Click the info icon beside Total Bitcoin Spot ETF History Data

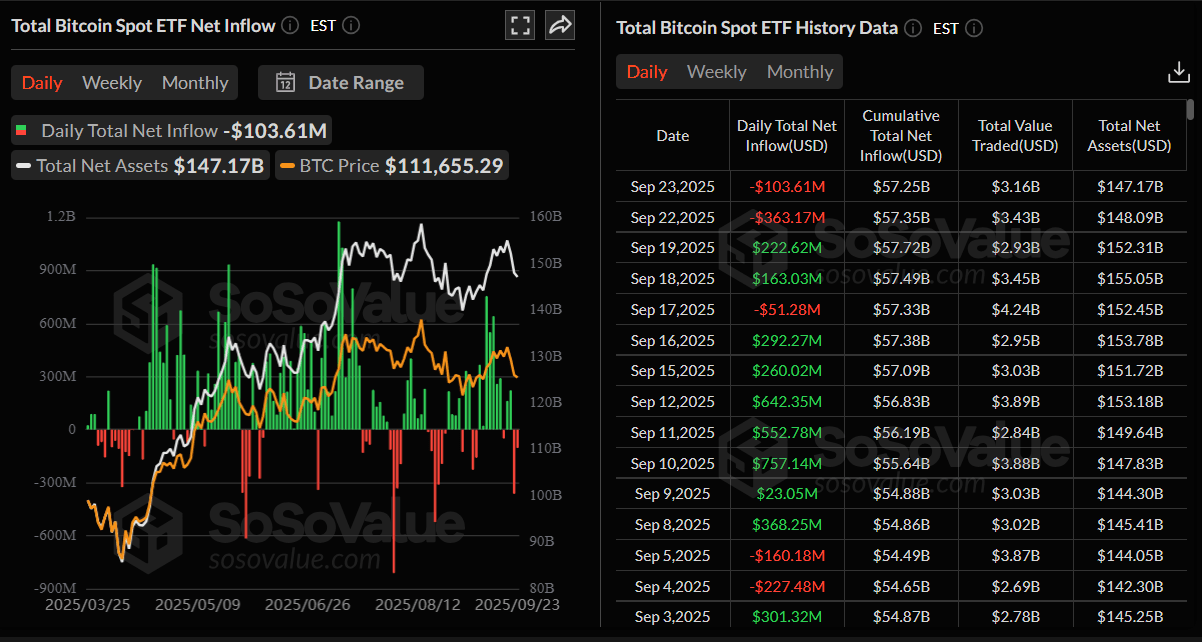[x=912, y=28]
